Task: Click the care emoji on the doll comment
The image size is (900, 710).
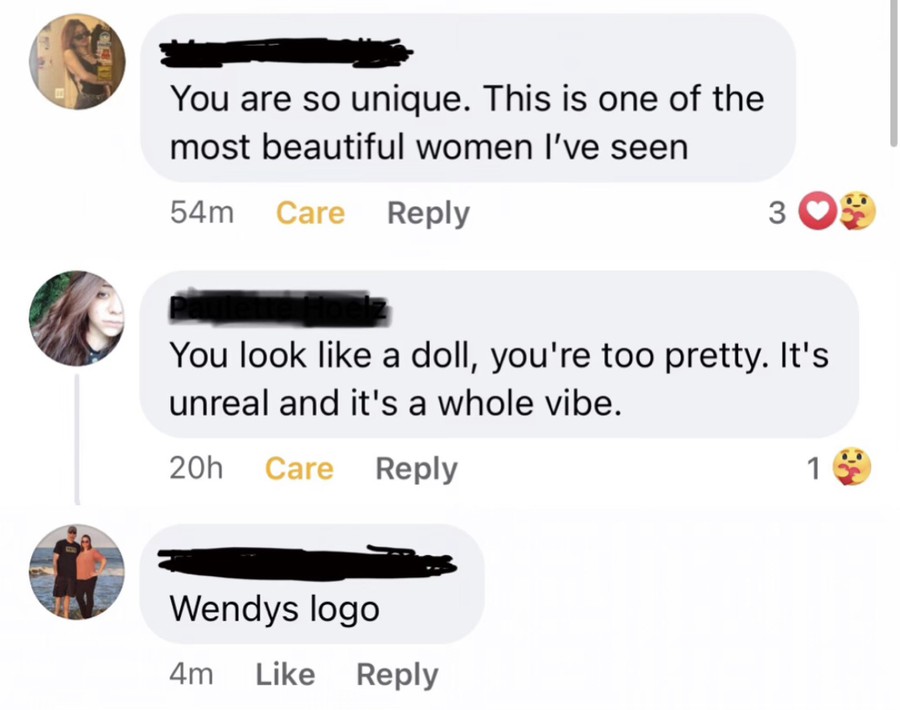Action: click(852, 467)
